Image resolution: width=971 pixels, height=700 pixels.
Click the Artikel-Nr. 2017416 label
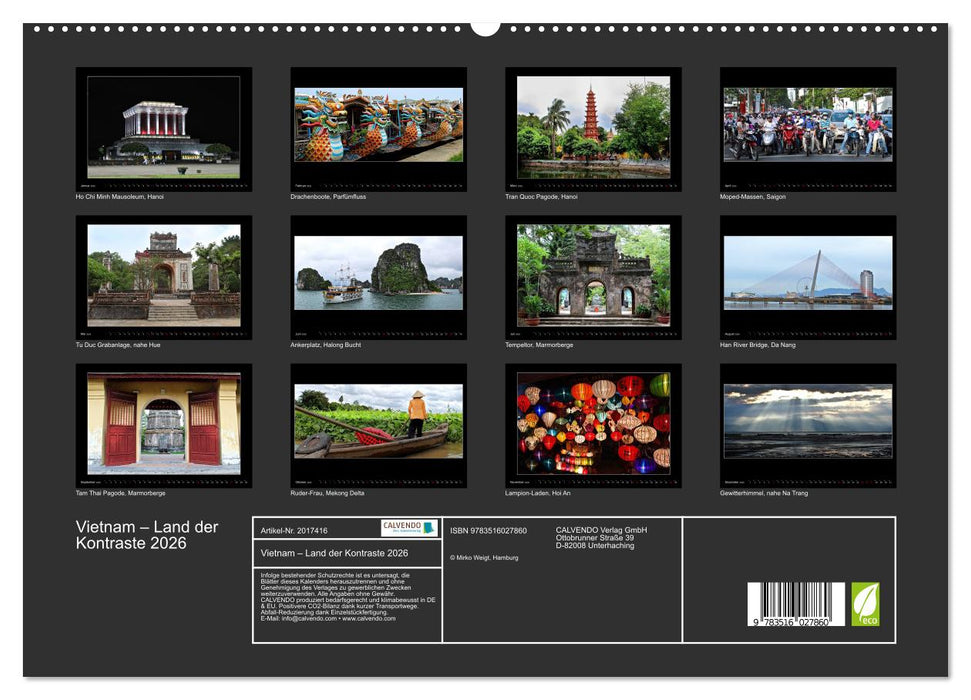click(294, 531)
